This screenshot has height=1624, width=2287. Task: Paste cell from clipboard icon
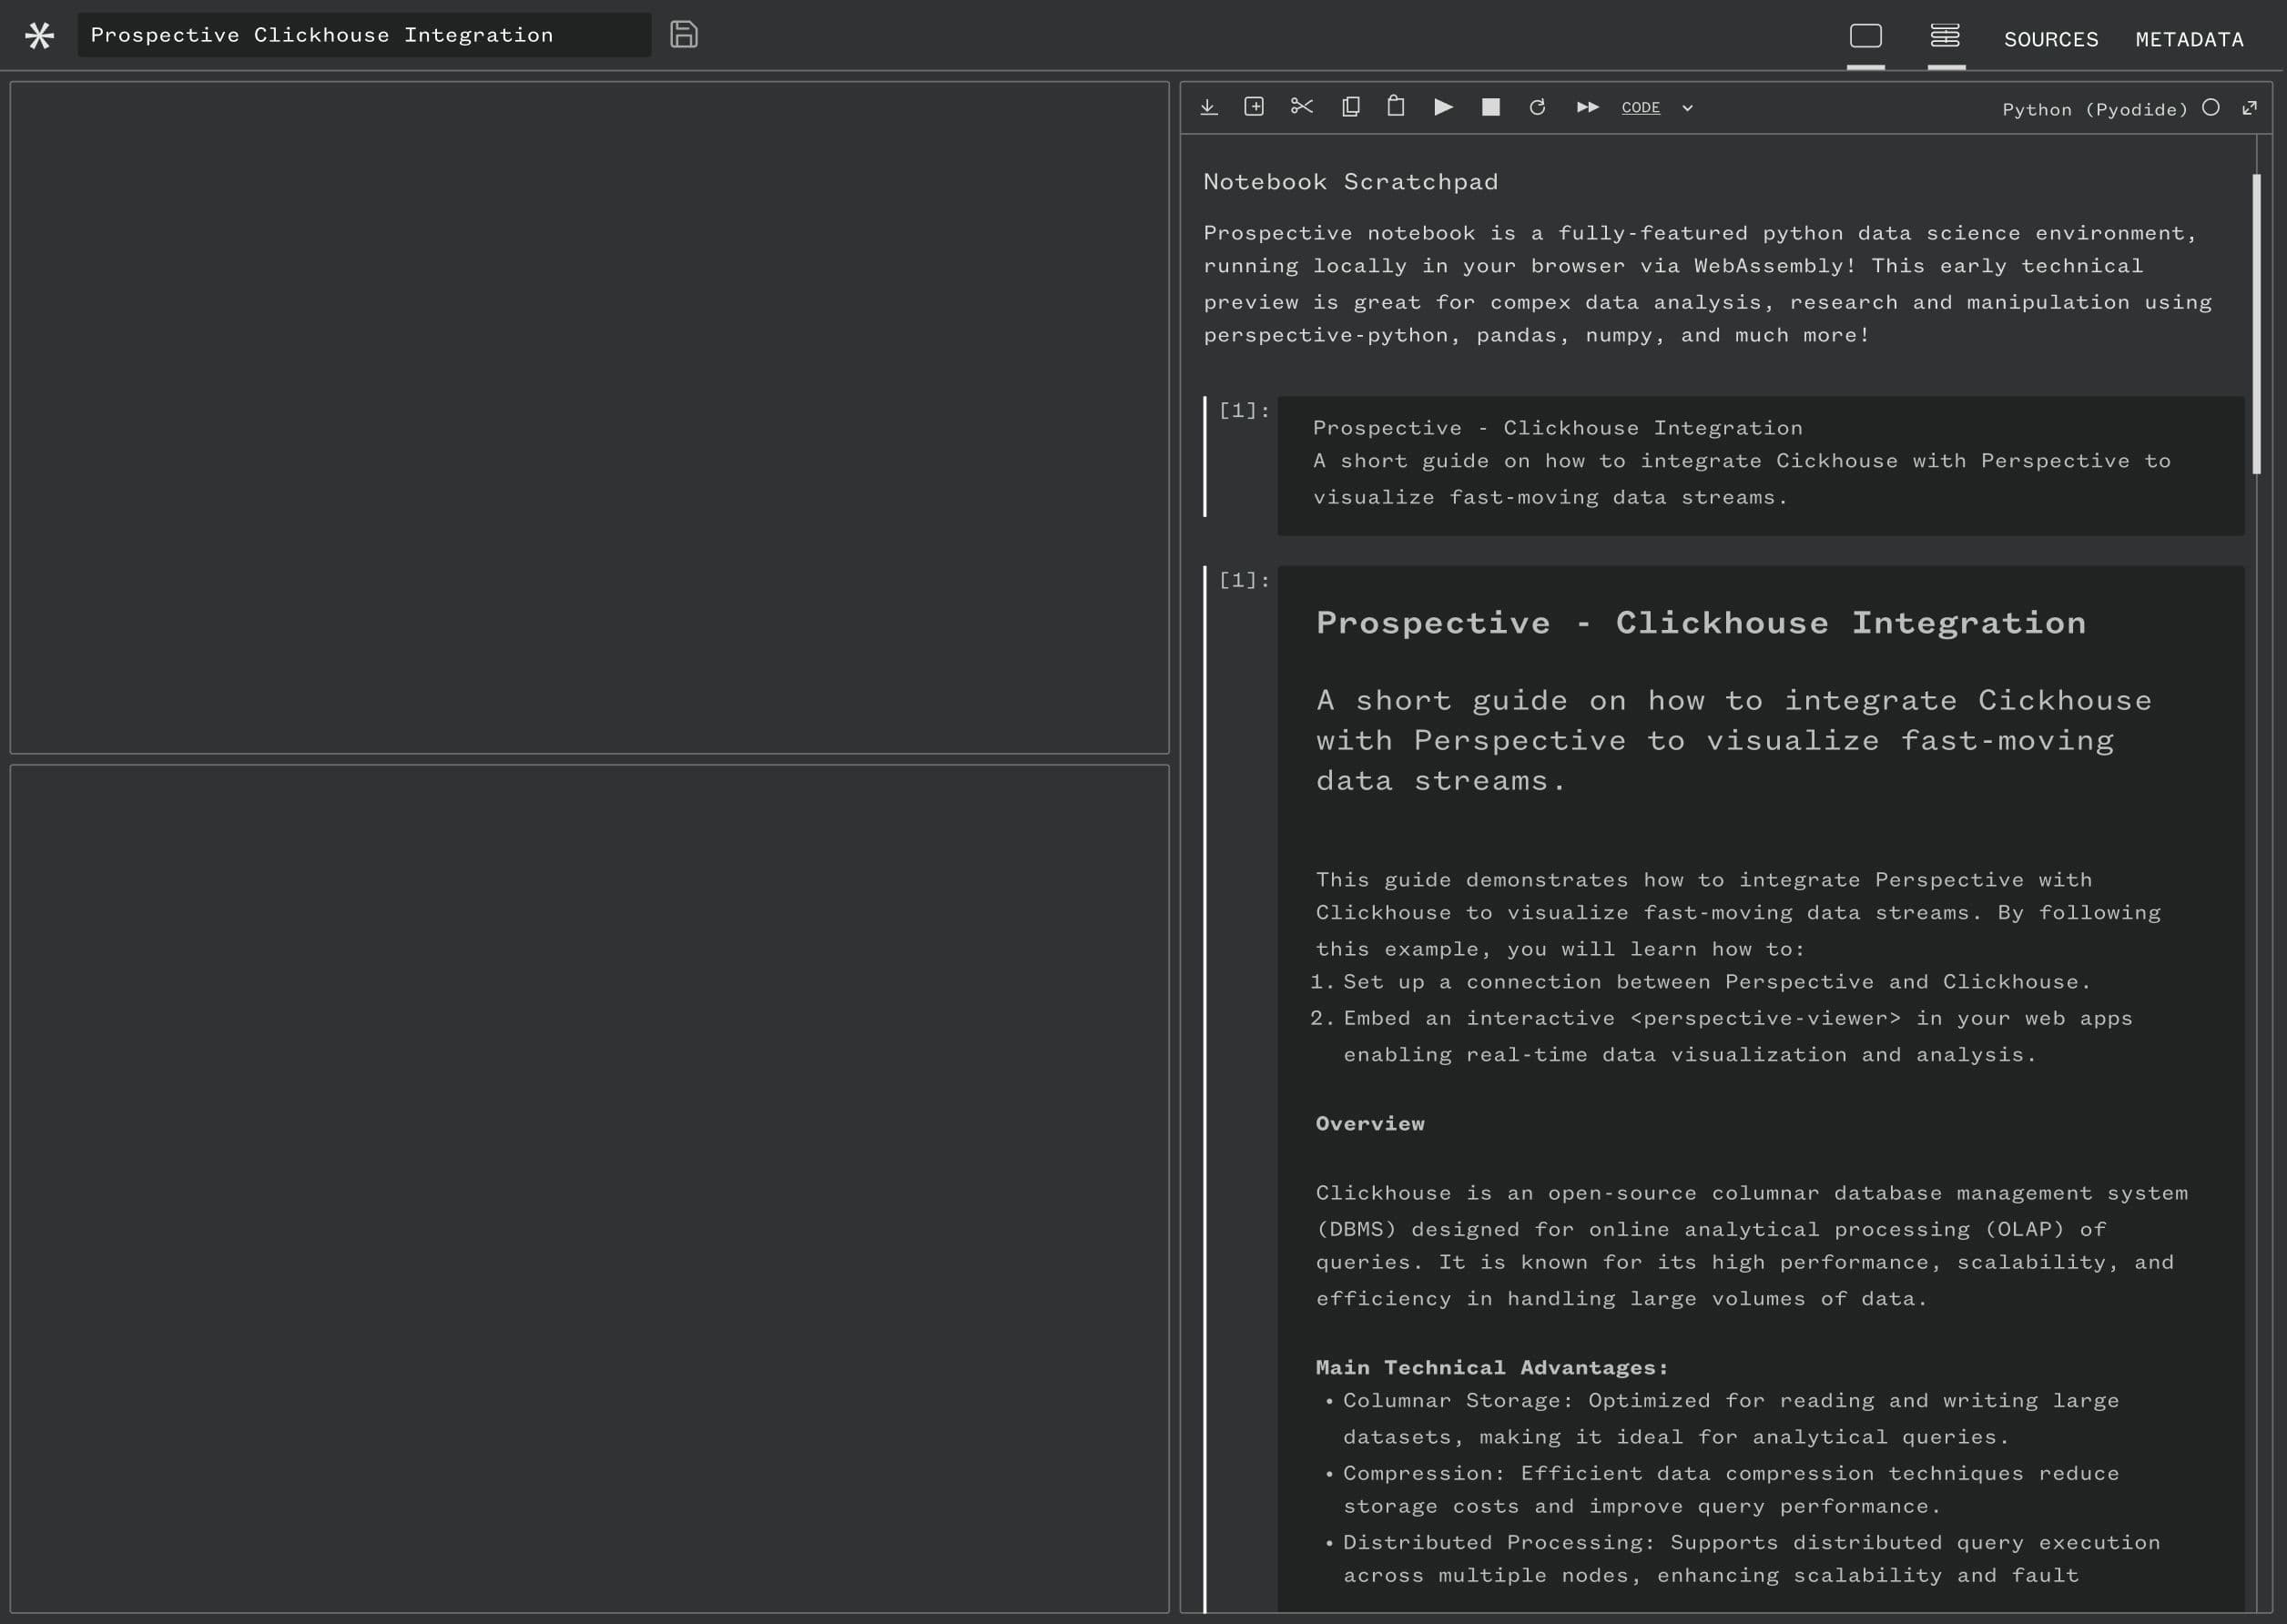pyautogui.click(x=1396, y=106)
